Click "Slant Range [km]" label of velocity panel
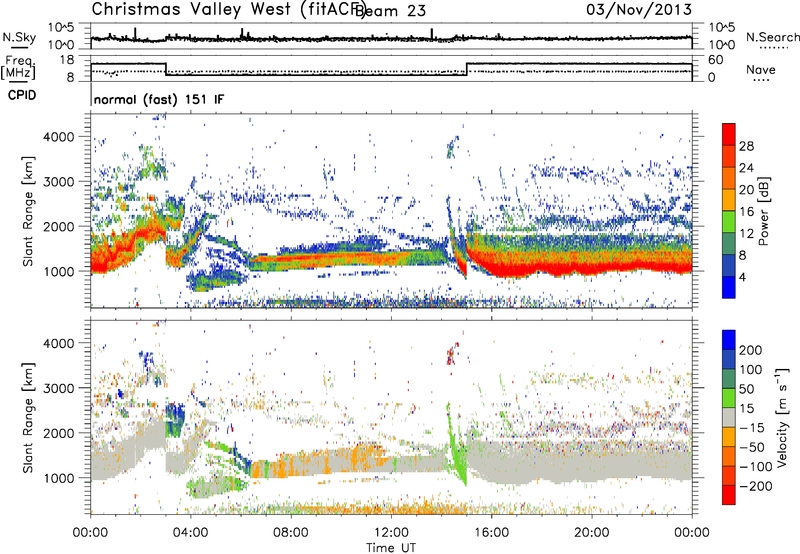This screenshot has width=800, height=554. [28, 417]
